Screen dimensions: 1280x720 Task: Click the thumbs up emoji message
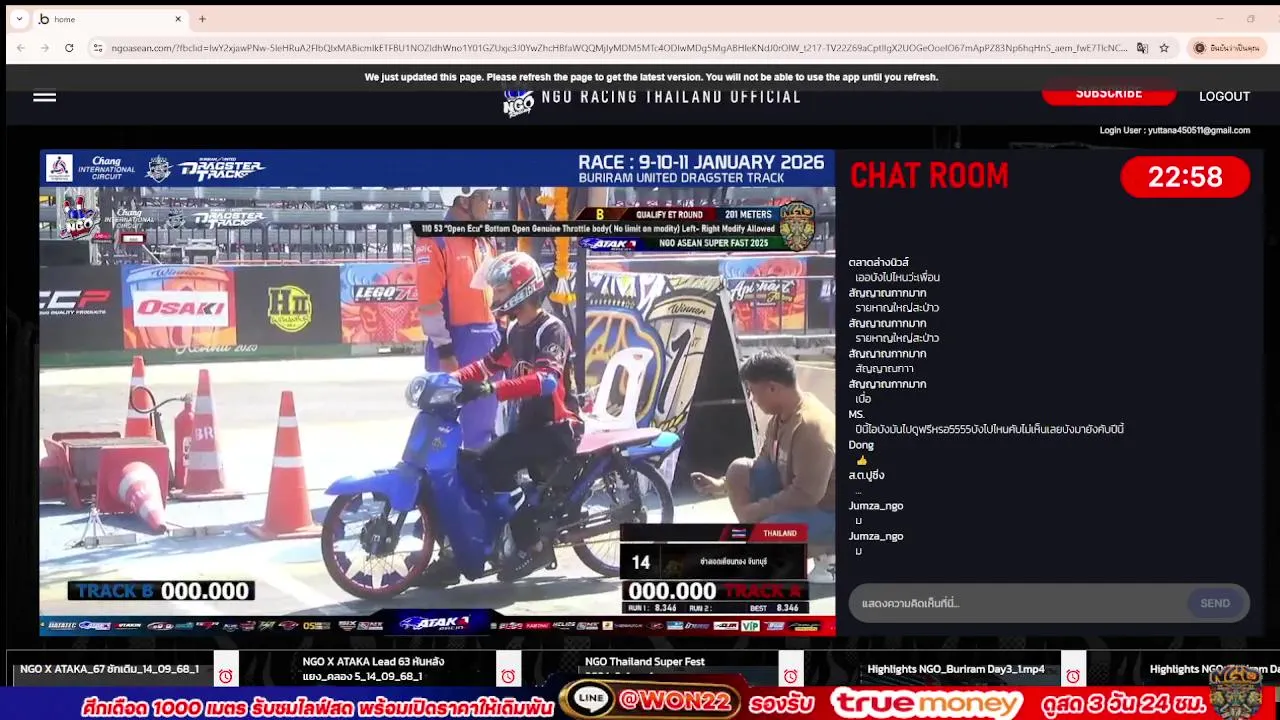862,460
